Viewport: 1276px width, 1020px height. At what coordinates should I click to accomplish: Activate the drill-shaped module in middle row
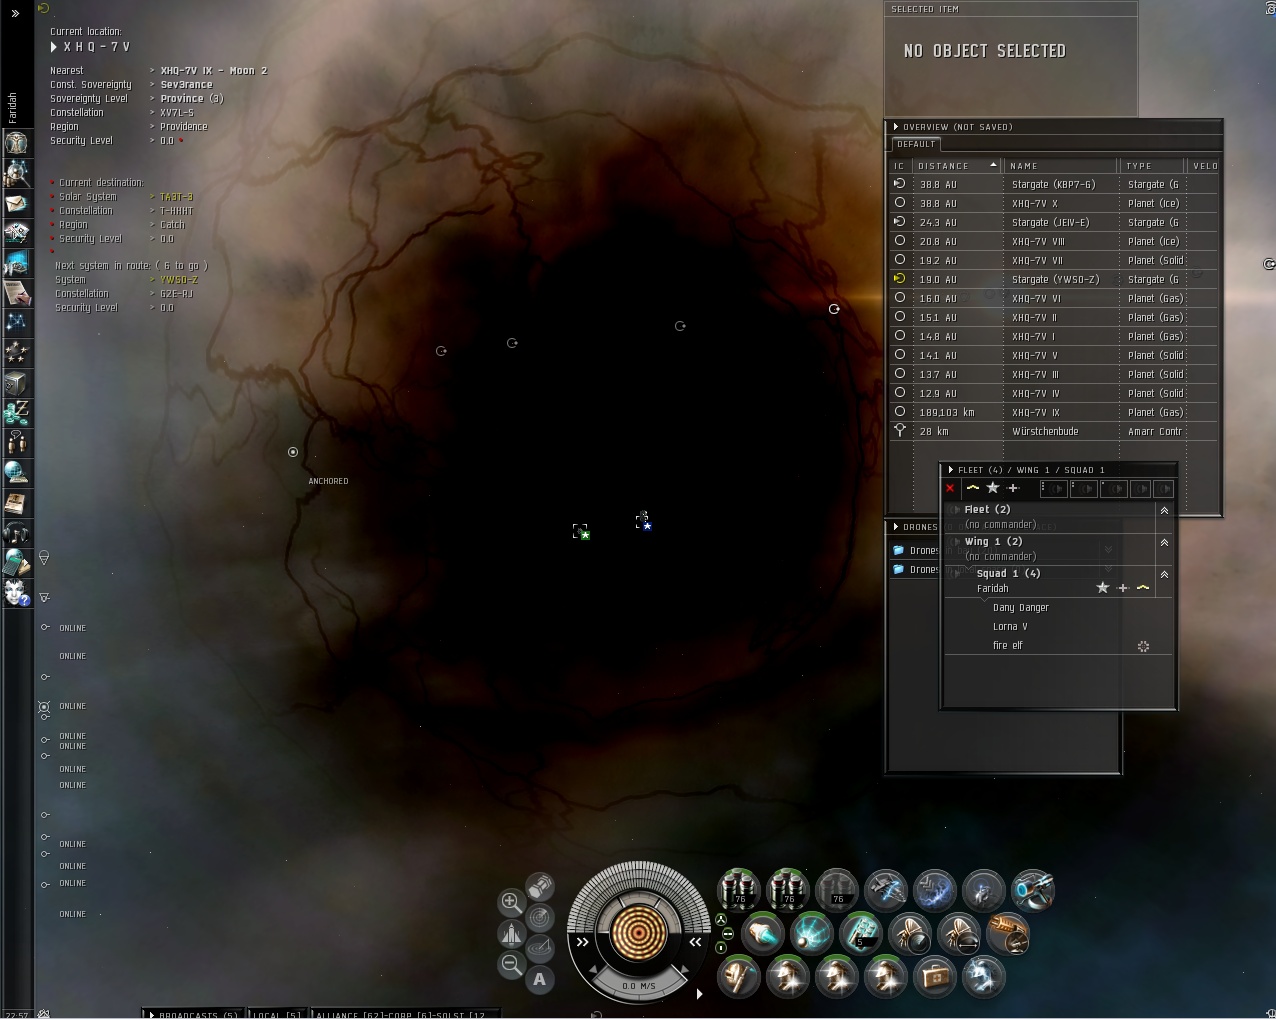tap(1008, 934)
